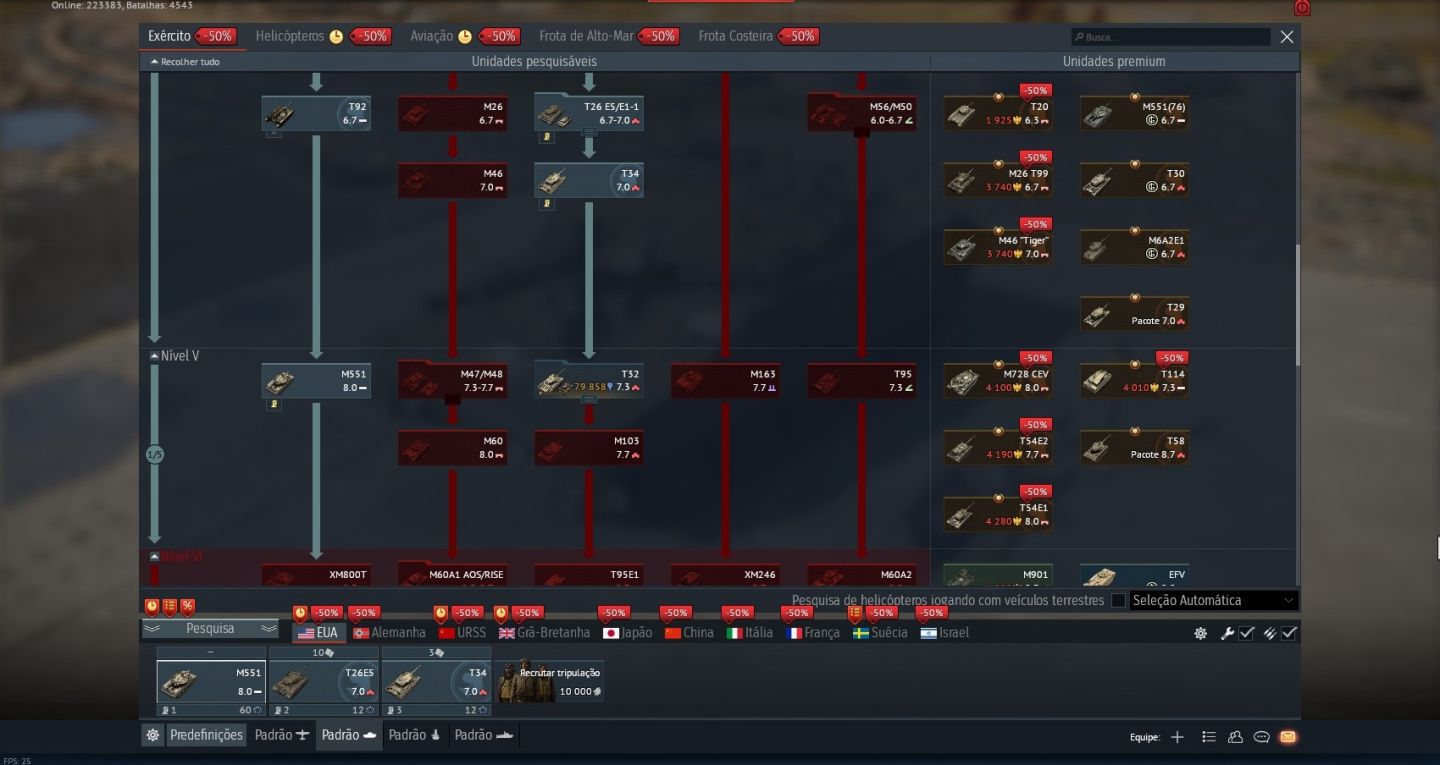Click the Busca search field
Viewport: 1440px width, 765px height.
pyautogui.click(x=1171, y=37)
